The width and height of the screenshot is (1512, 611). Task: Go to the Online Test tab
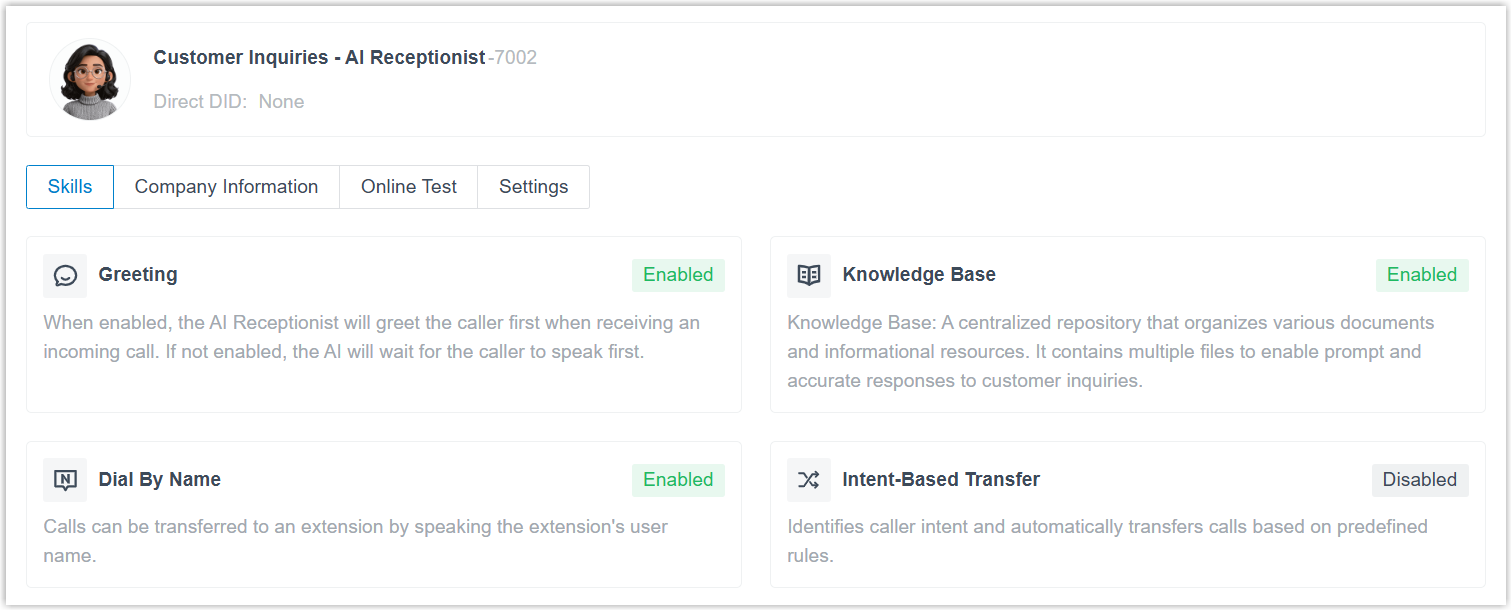pos(408,187)
